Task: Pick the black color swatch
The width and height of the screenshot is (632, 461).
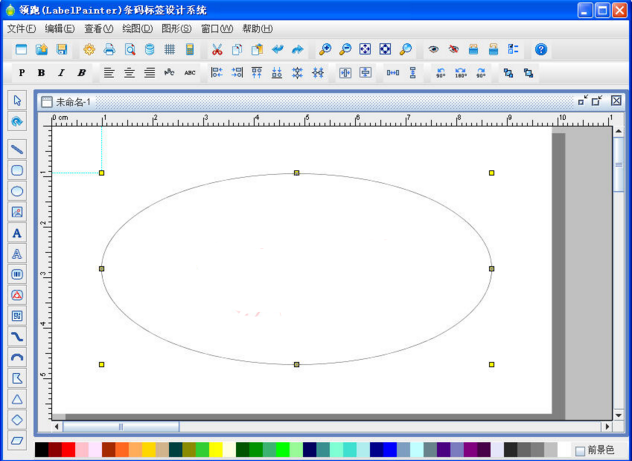Action: click(42, 450)
